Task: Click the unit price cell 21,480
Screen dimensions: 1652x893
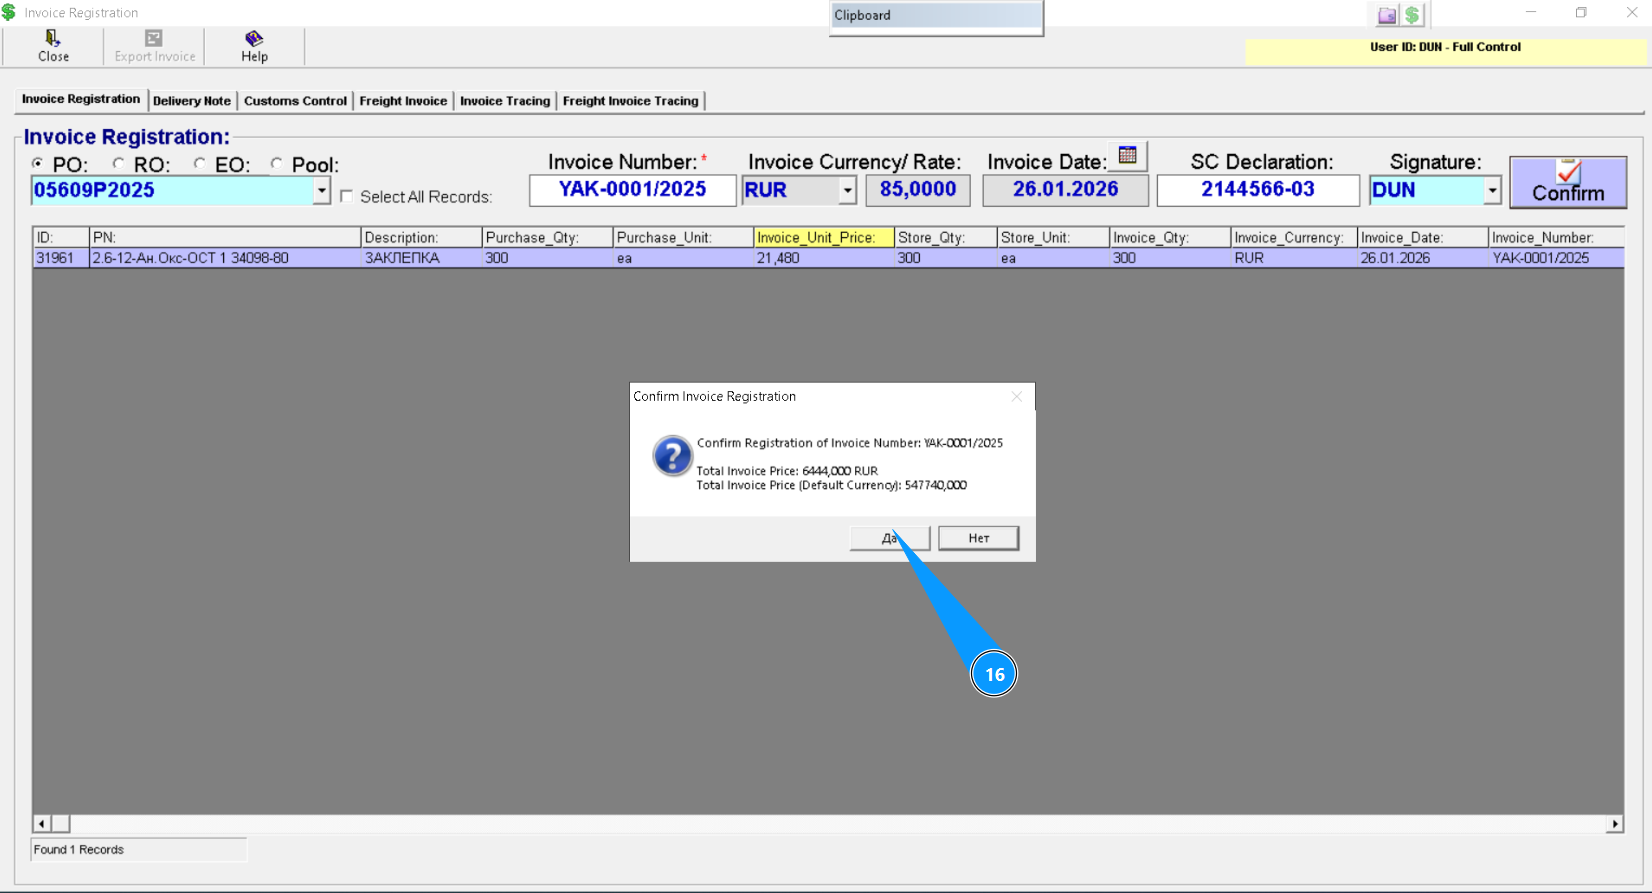Action: tap(824, 258)
